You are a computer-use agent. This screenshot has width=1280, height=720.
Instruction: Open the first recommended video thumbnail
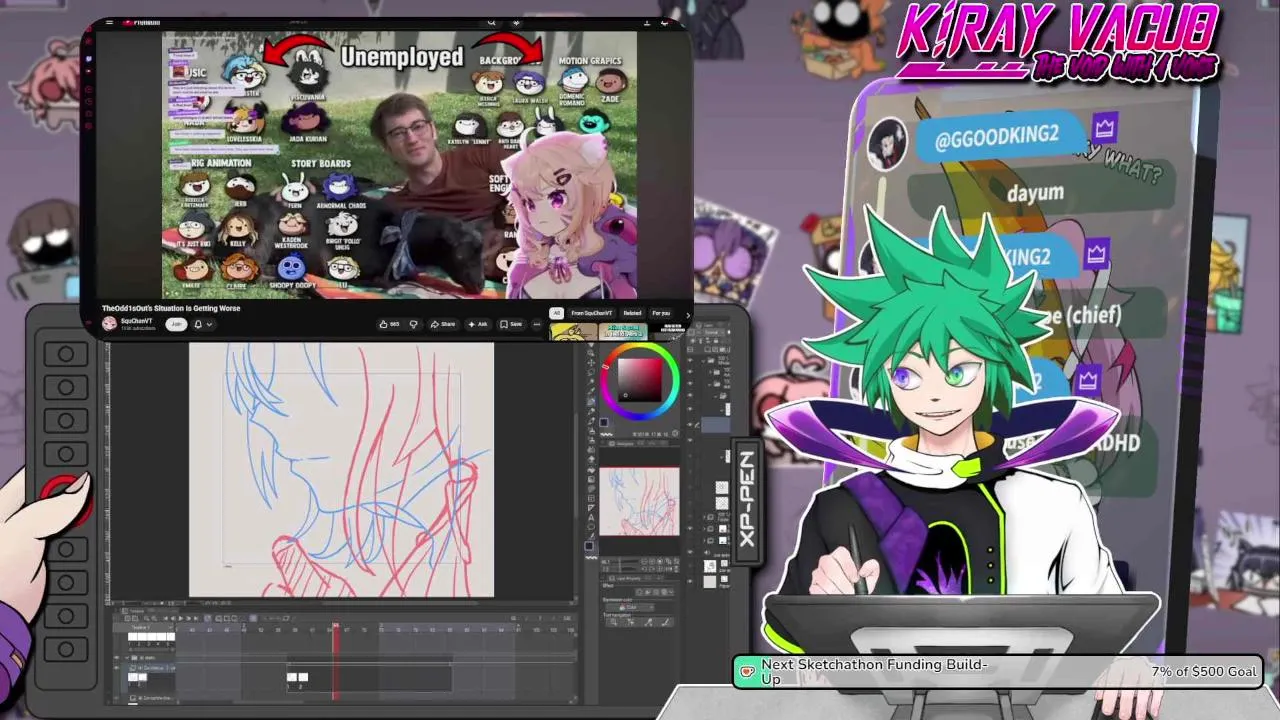[574, 333]
